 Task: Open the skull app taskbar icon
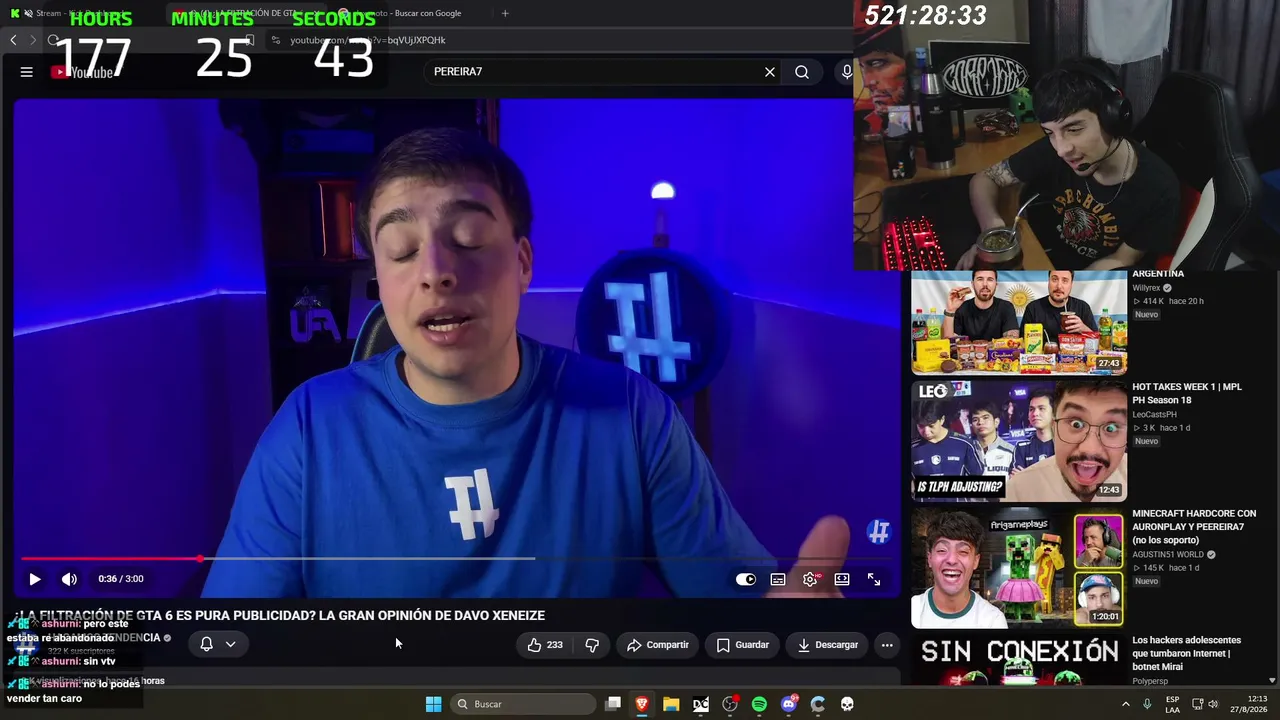click(x=847, y=704)
